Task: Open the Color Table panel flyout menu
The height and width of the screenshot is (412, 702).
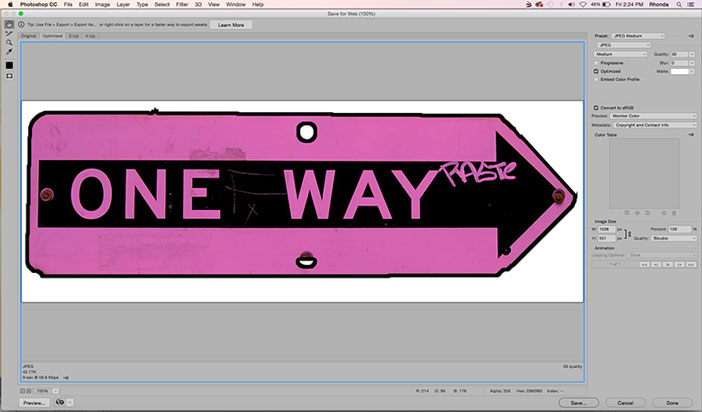Action: click(x=691, y=135)
